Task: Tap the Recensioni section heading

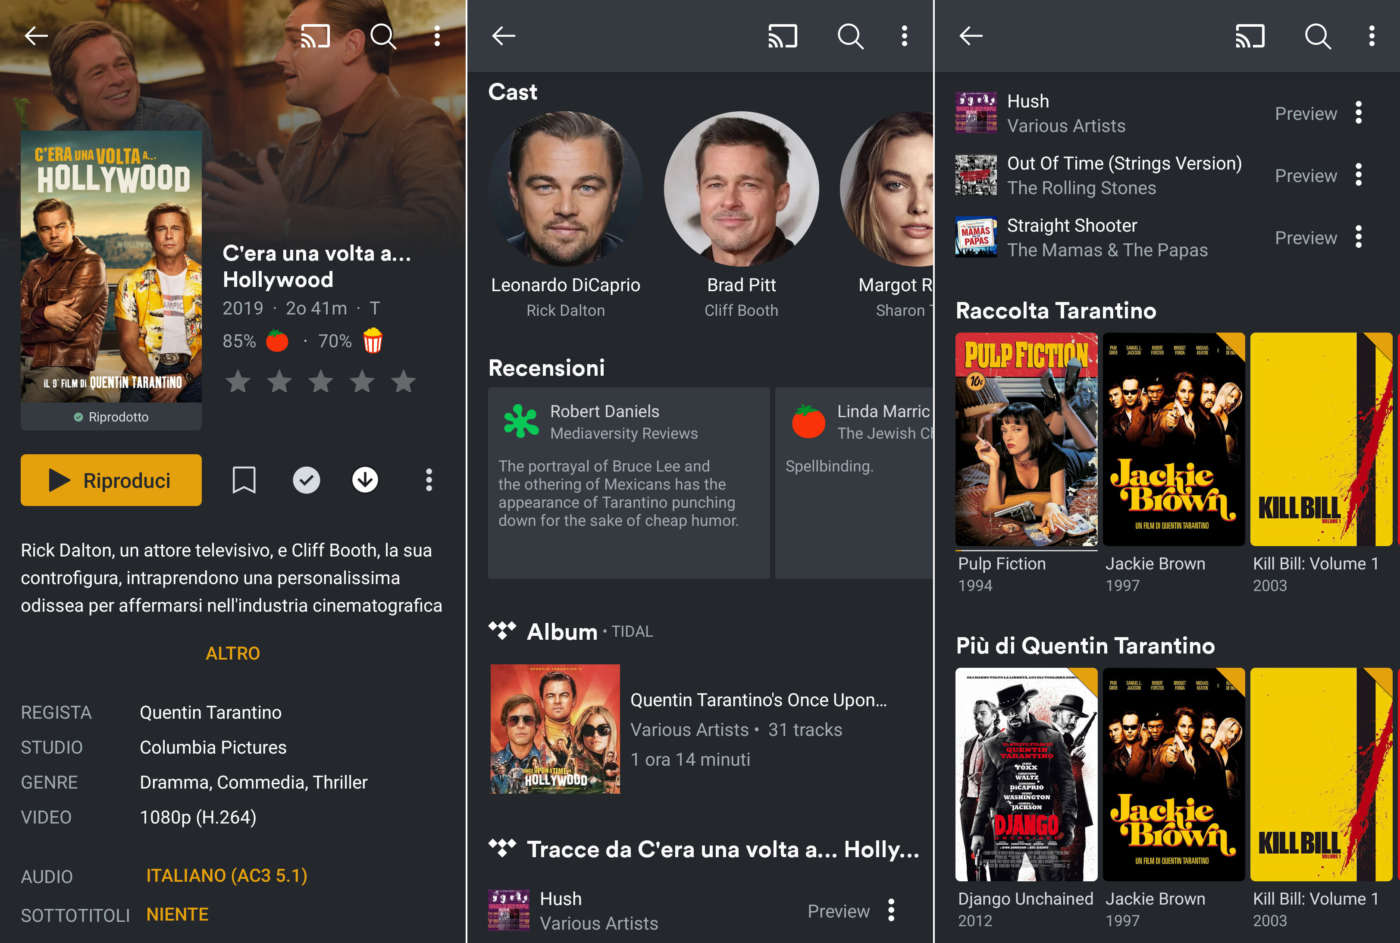Action: point(546,368)
